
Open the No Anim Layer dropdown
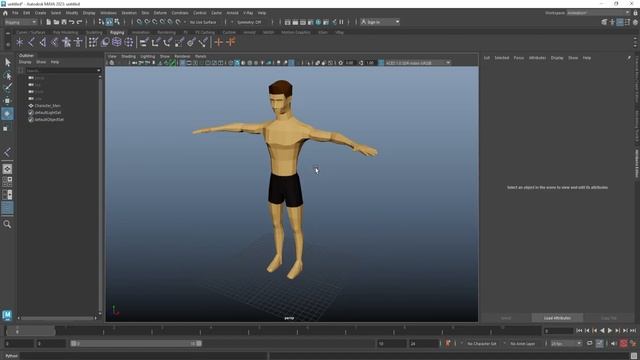click(522, 344)
